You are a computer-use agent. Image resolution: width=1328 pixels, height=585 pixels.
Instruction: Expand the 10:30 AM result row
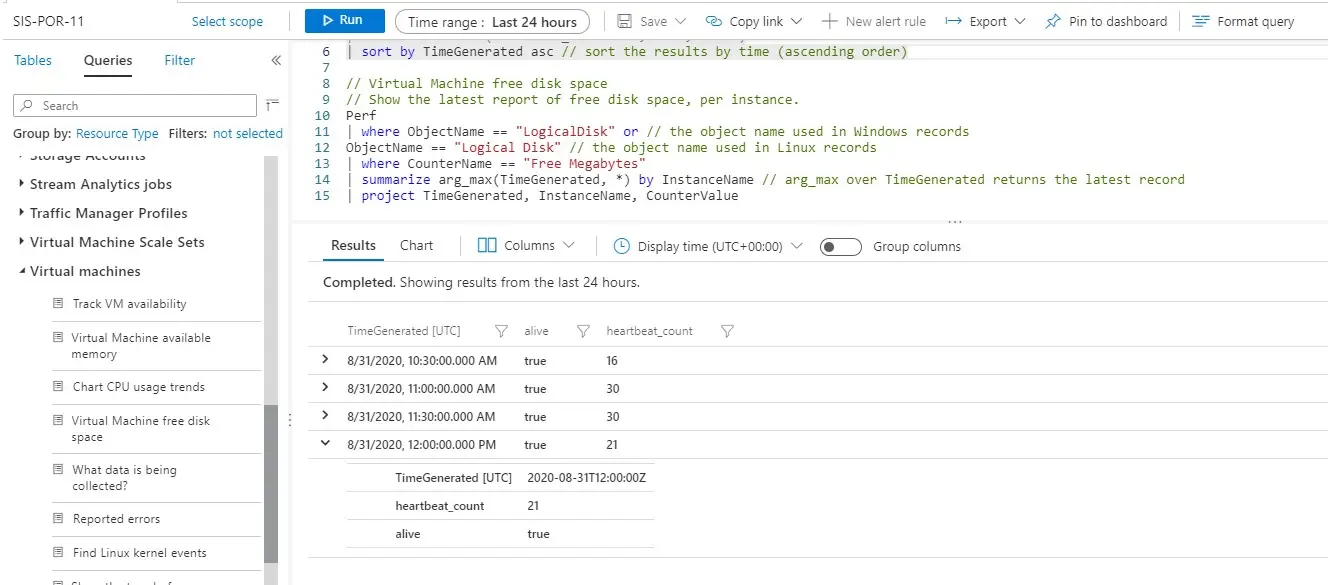click(x=325, y=360)
